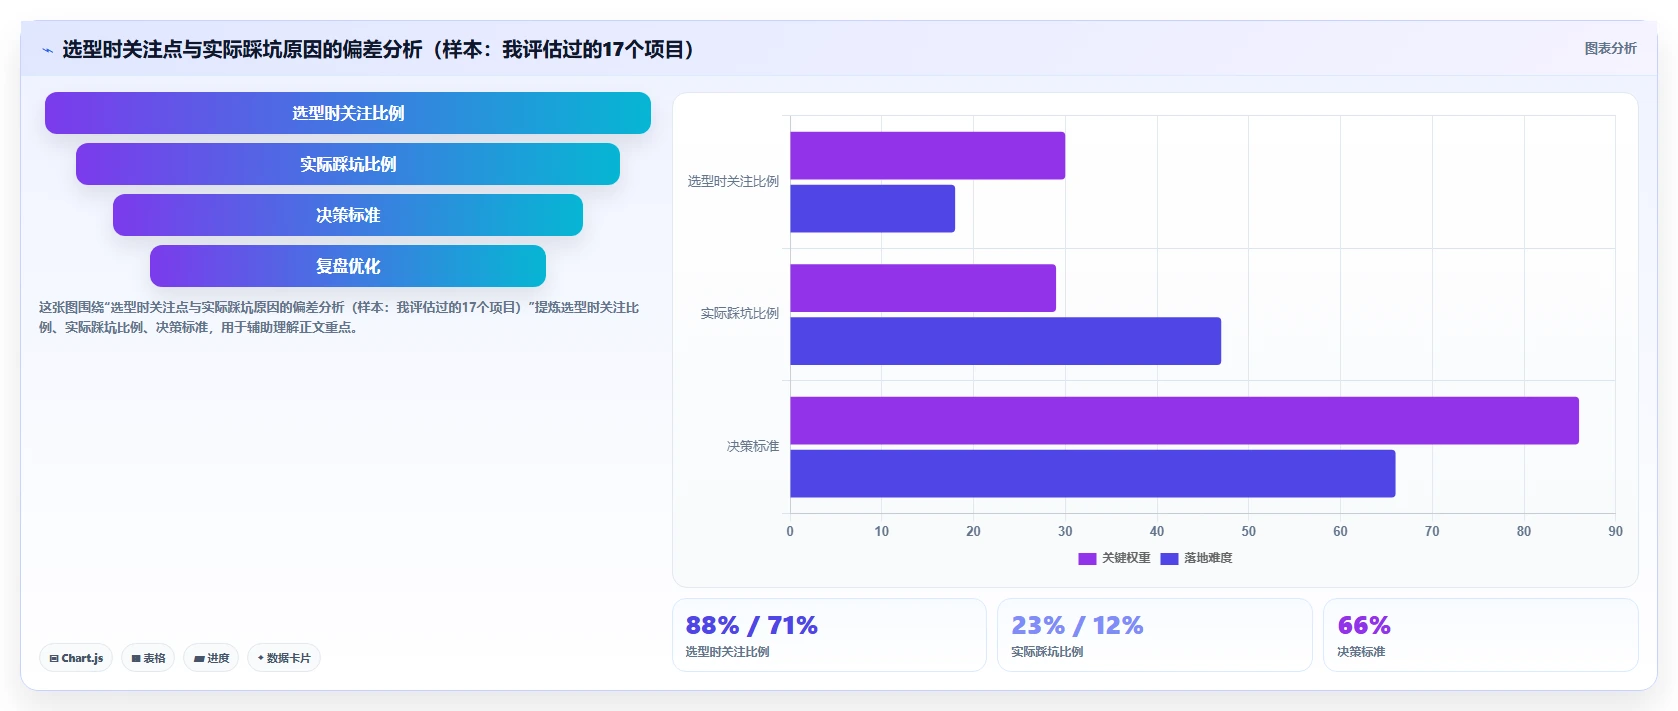Click the 23% / 12% data card value

(1077, 626)
